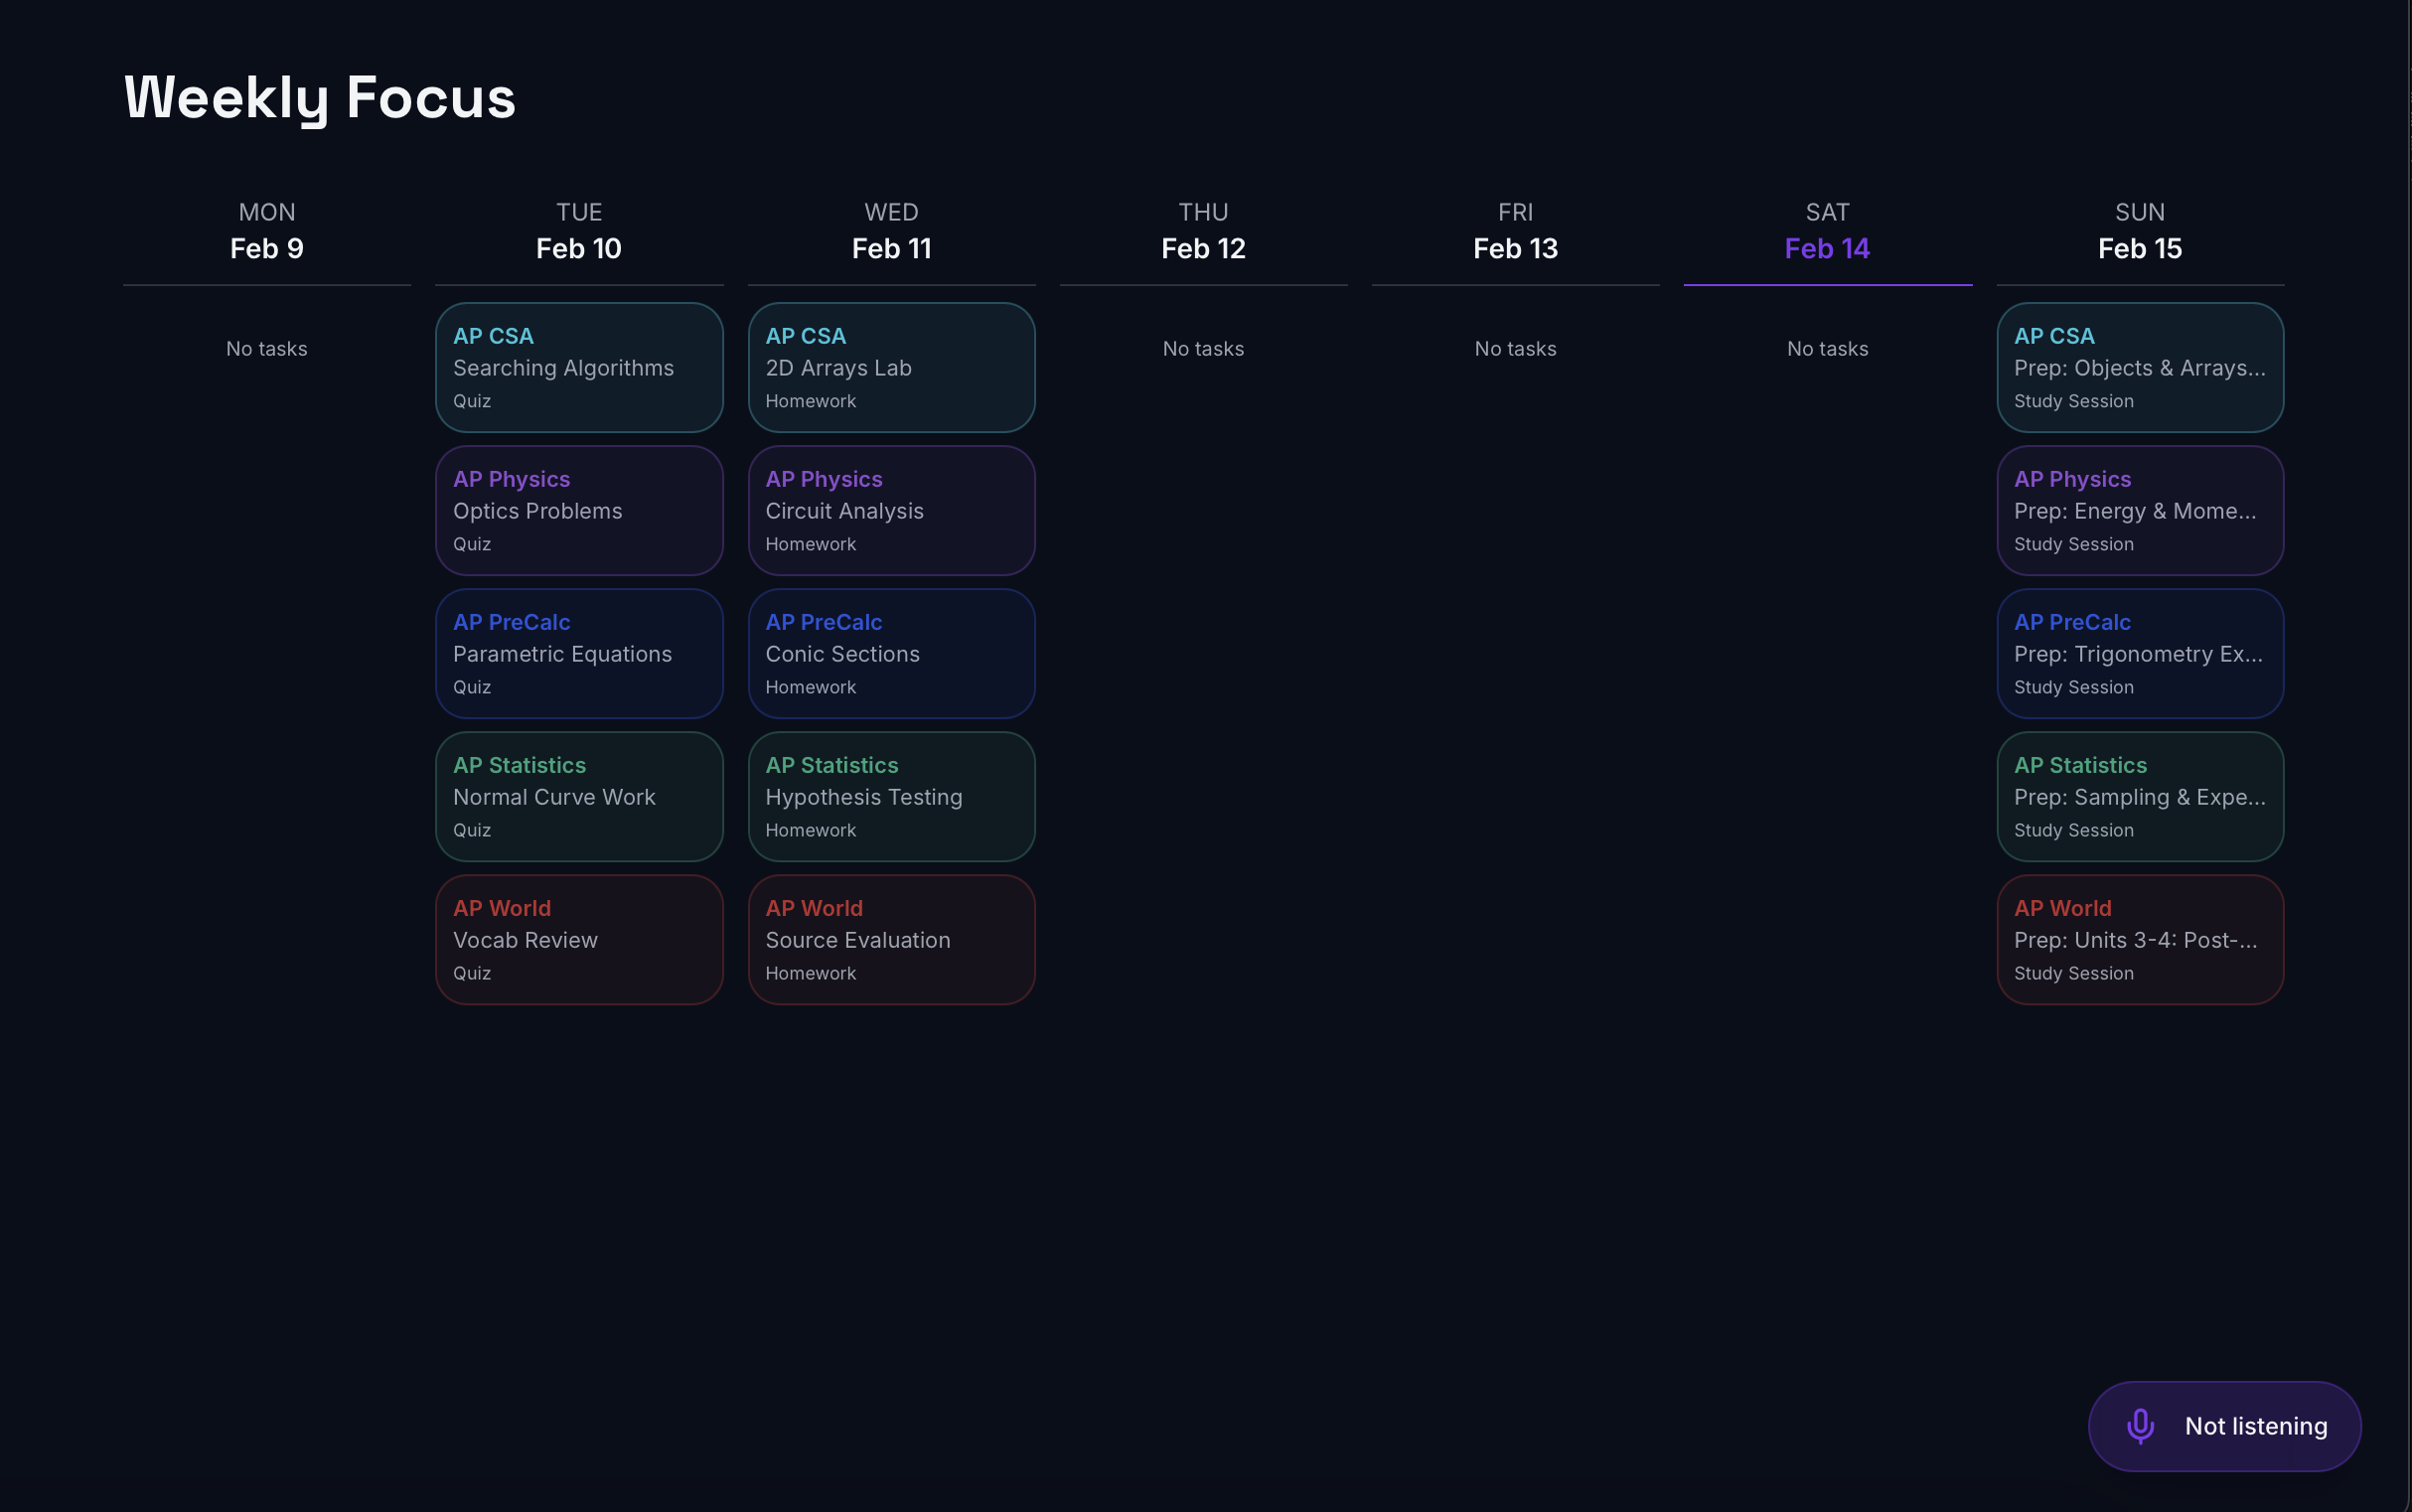Click AP Statistics Hypothesis Testing card
Image resolution: width=2412 pixels, height=1512 pixels.
891,797
